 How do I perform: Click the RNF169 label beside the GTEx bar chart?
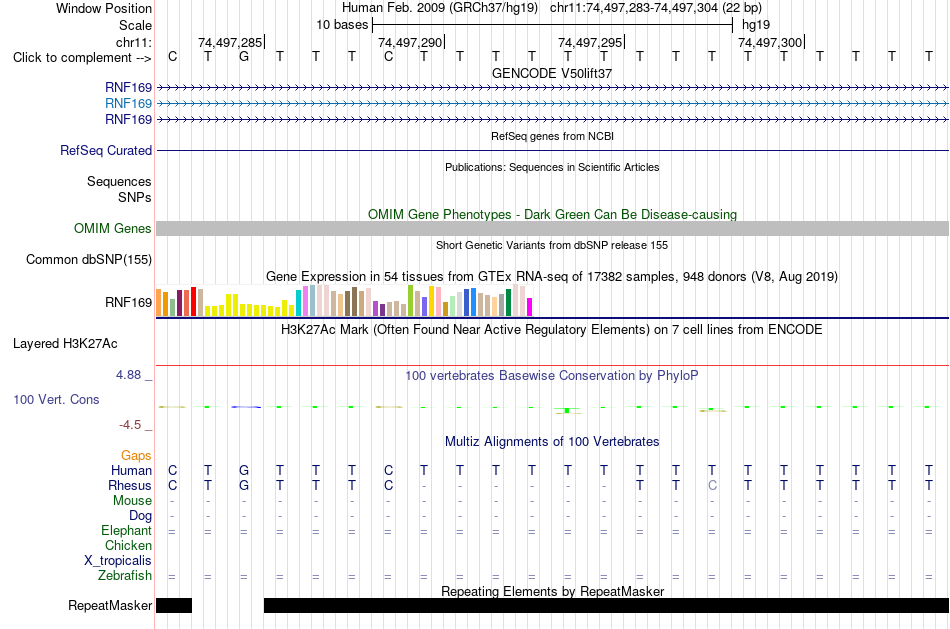(128, 302)
